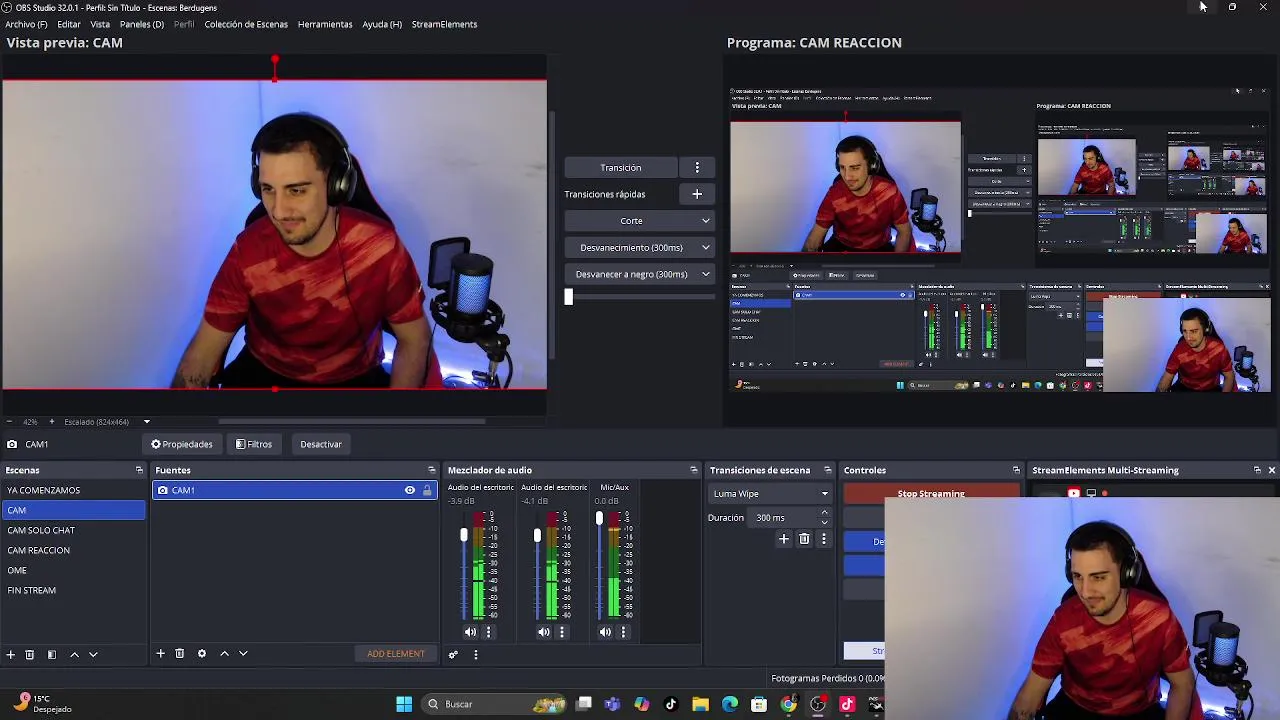The height and width of the screenshot is (720, 1280).
Task: Delete the selected scene with the trash icon
Action: [x=30, y=654]
